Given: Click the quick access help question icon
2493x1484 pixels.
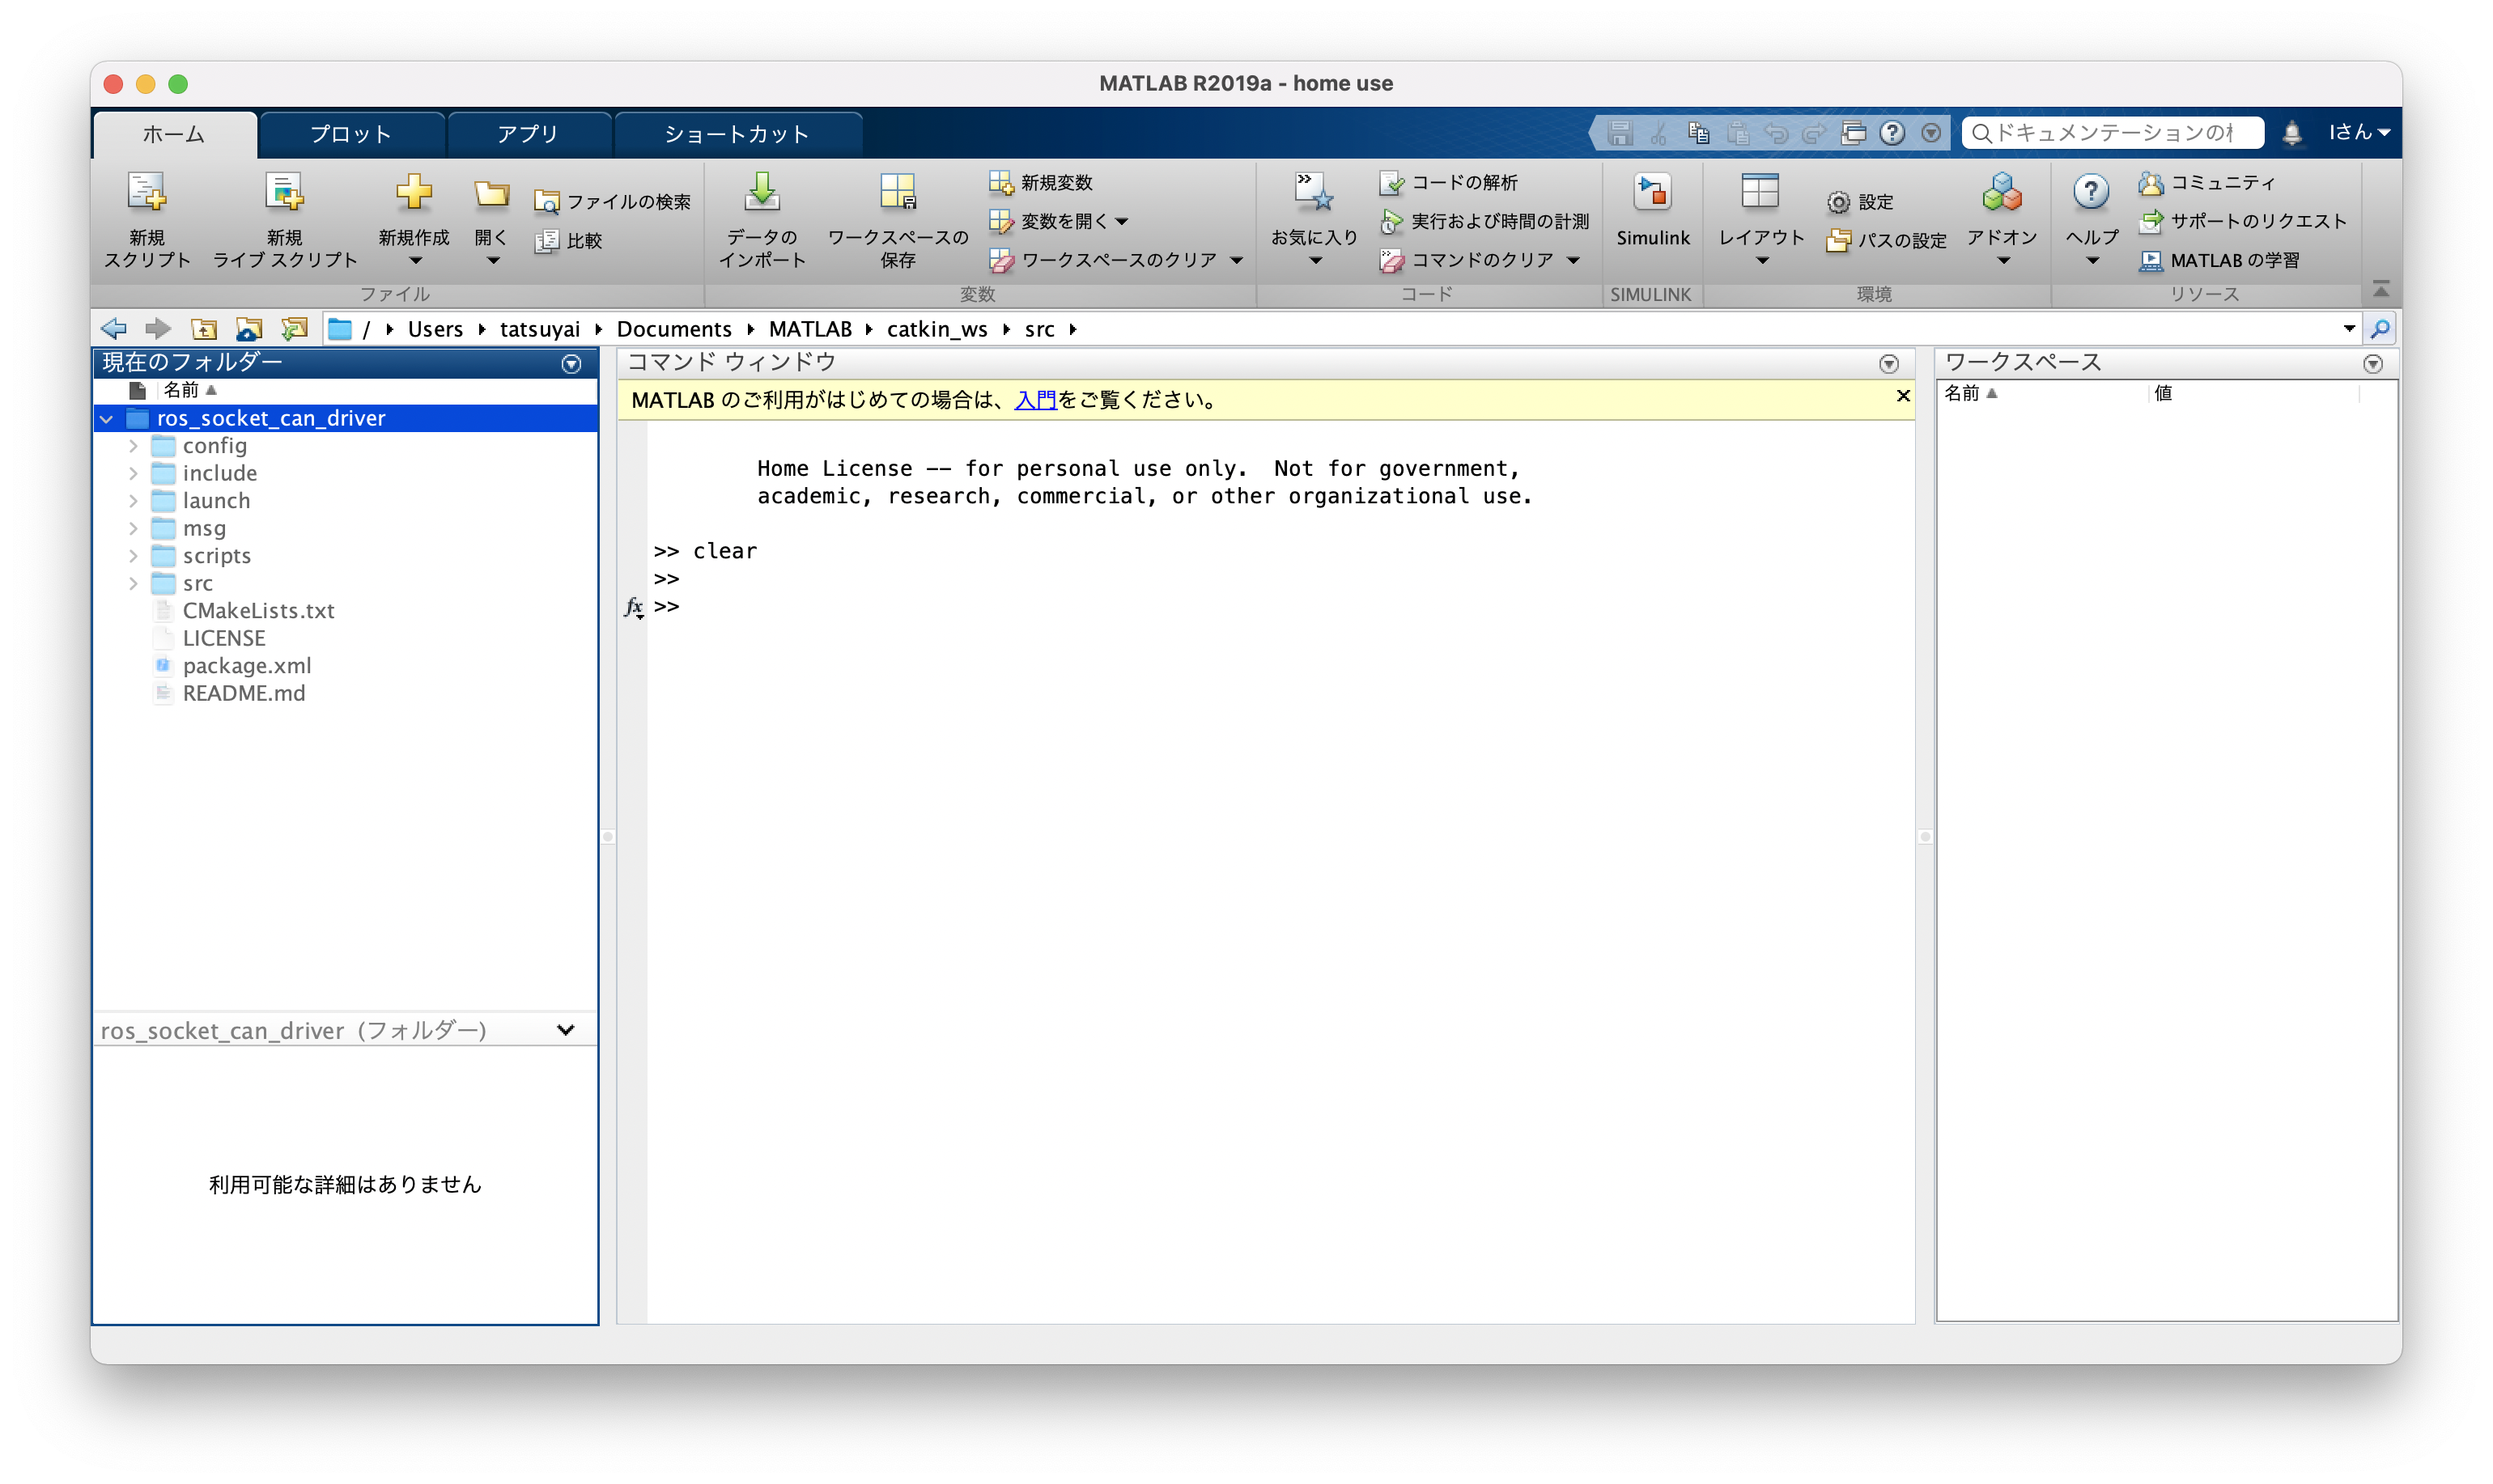Looking at the screenshot, I should (x=1892, y=133).
